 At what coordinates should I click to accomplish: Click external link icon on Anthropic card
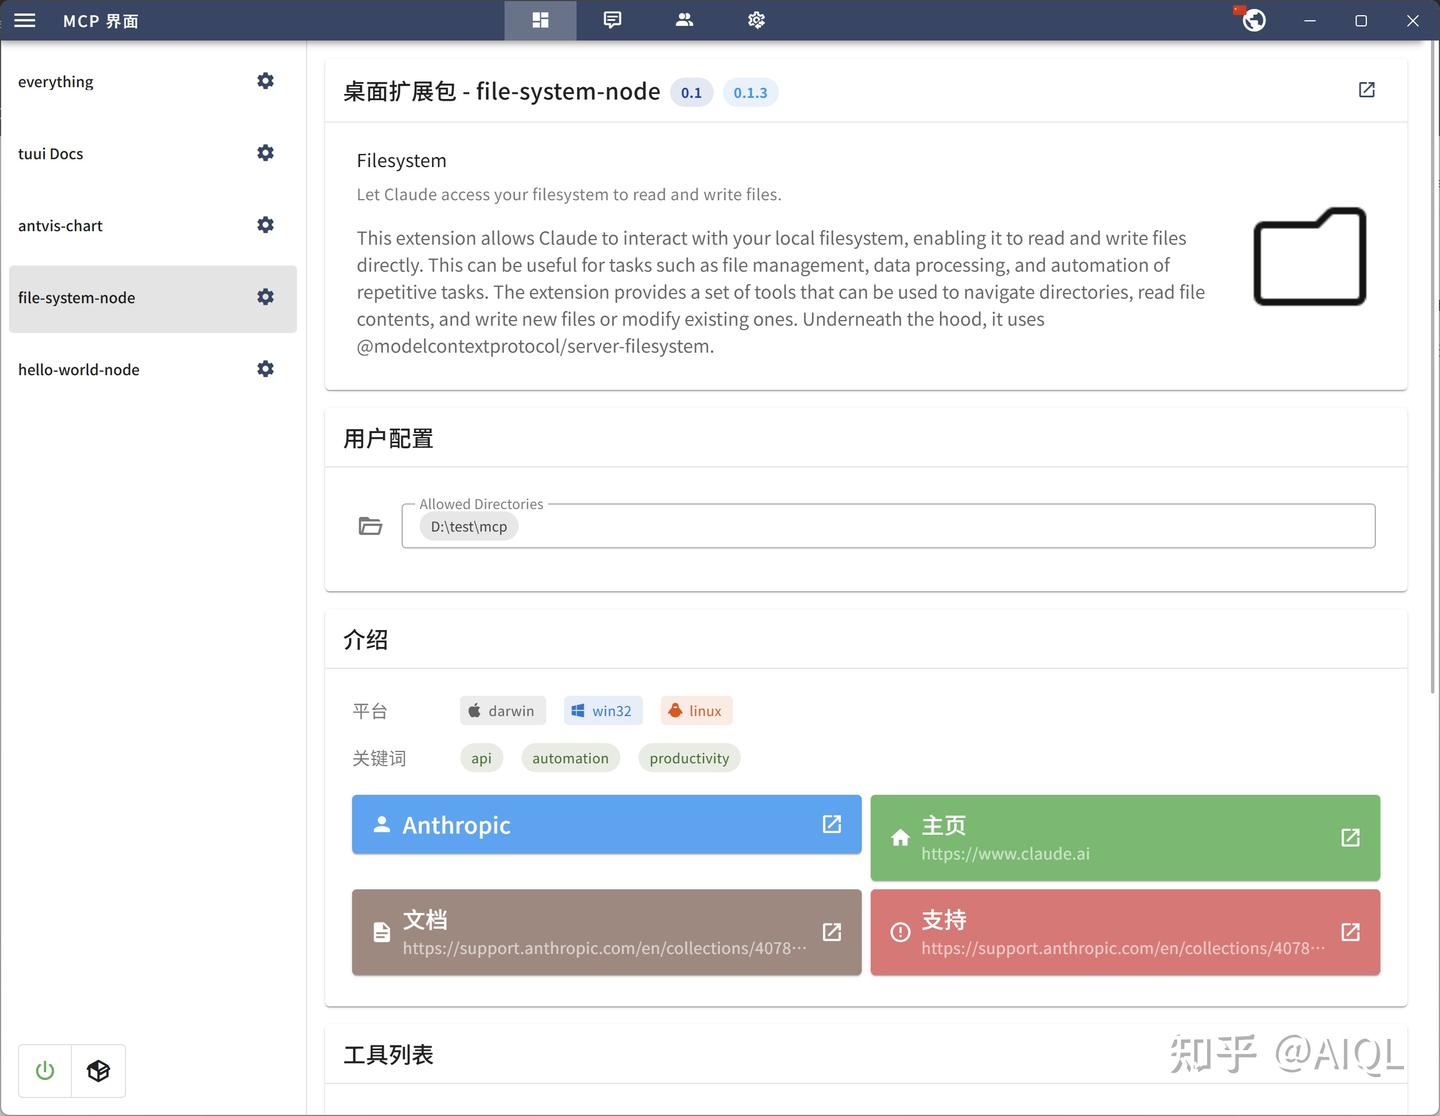832,824
